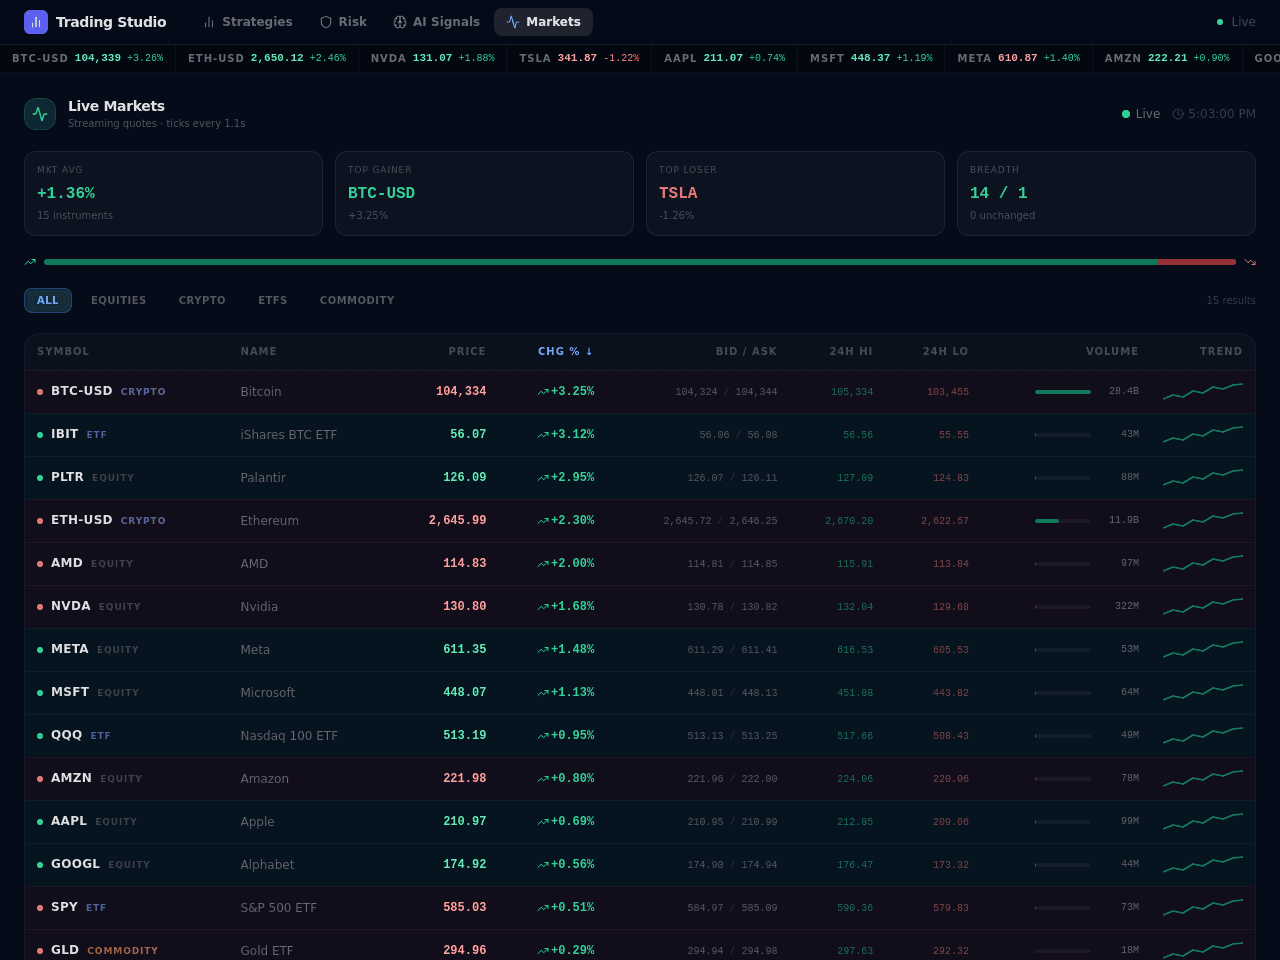The height and width of the screenshot is (960, 1280).
Task: Click the PLTR trend sparkline
Action: pyautogui.click(x=1203, y=478)
